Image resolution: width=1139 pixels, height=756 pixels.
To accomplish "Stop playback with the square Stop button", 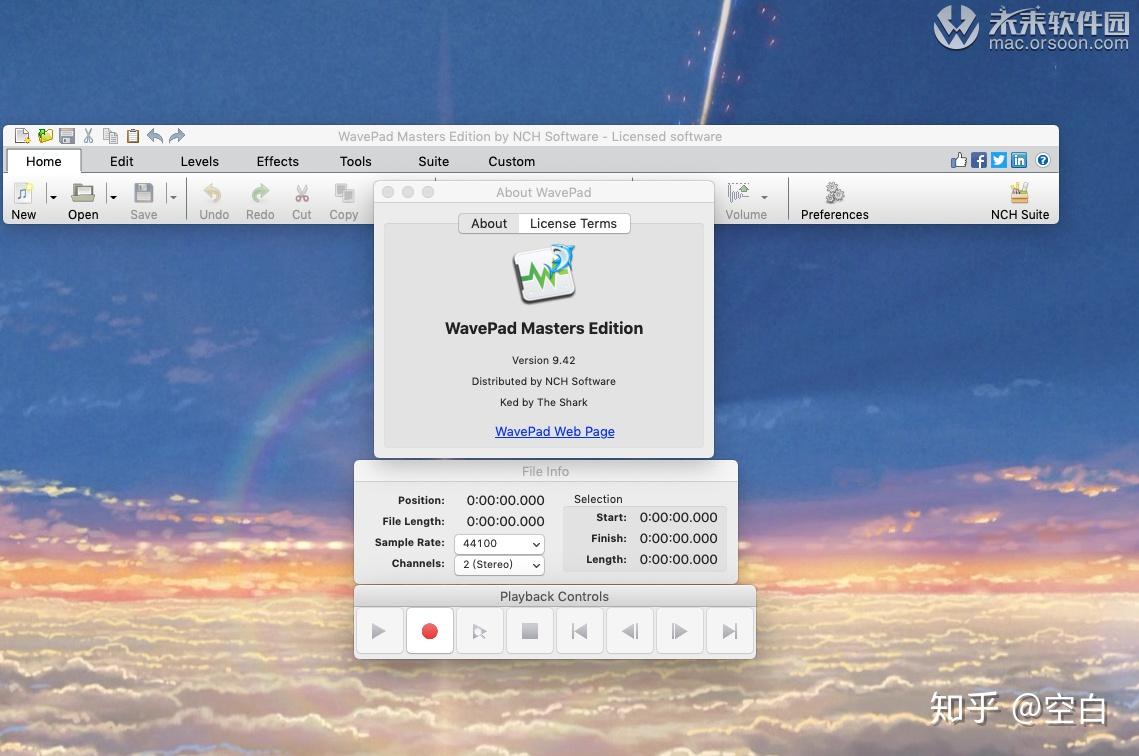I will (x=530, y=631).
